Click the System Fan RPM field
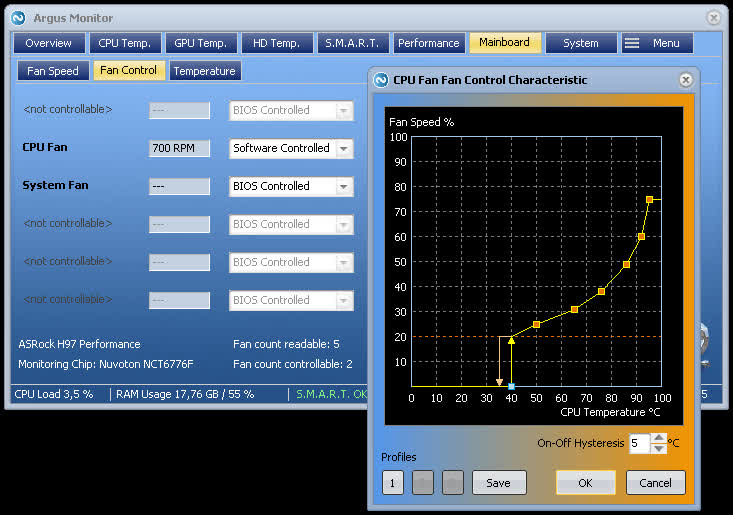 179,186
